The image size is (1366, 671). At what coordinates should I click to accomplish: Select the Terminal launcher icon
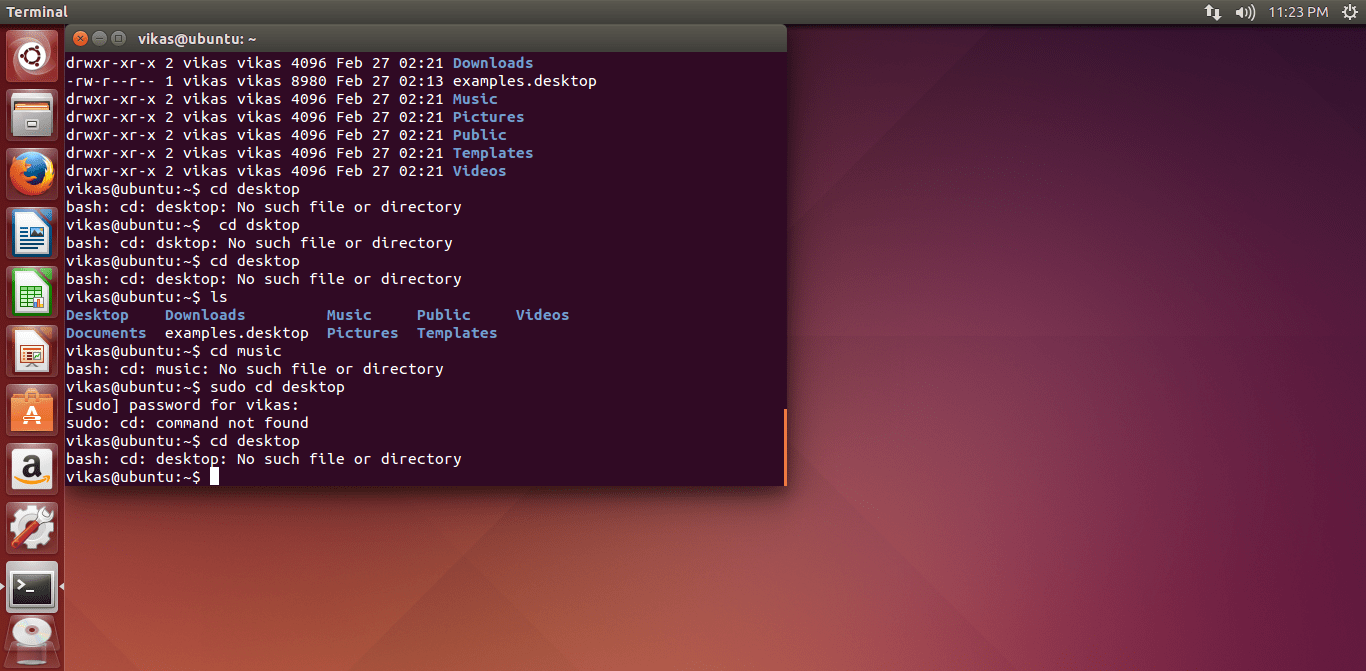33,587
